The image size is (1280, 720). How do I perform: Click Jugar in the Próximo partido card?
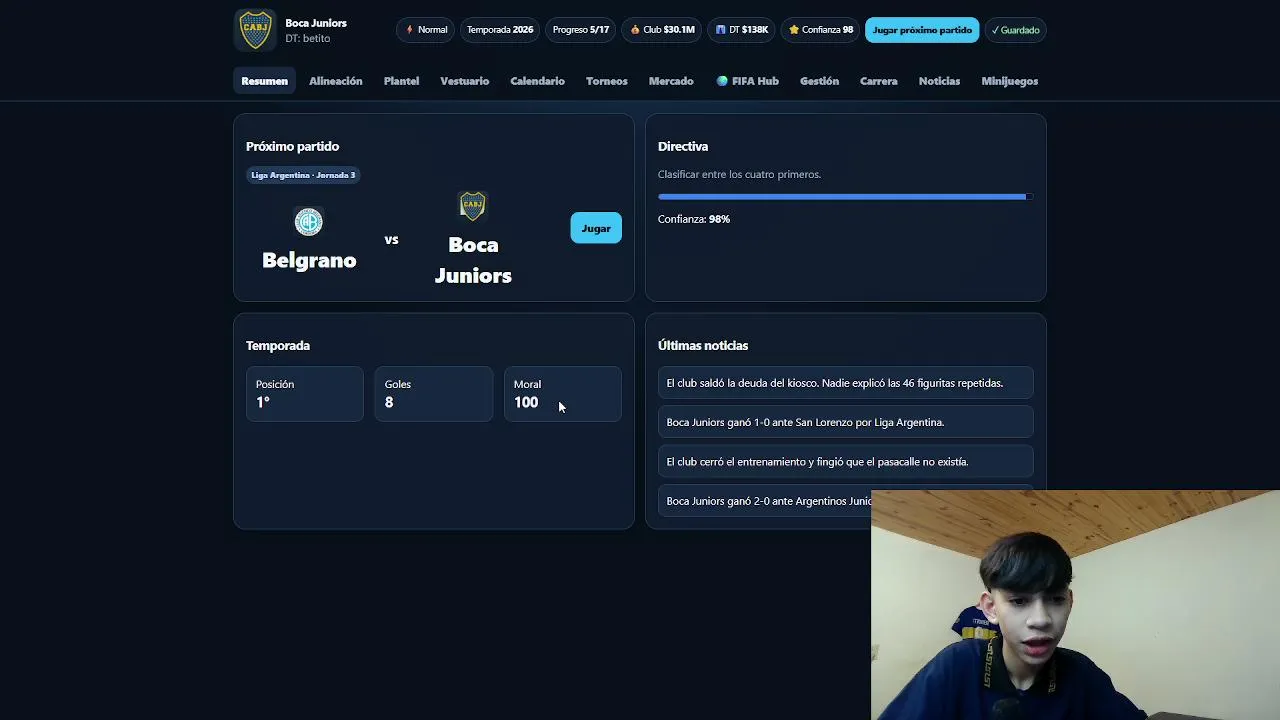(x=596, y=228)
